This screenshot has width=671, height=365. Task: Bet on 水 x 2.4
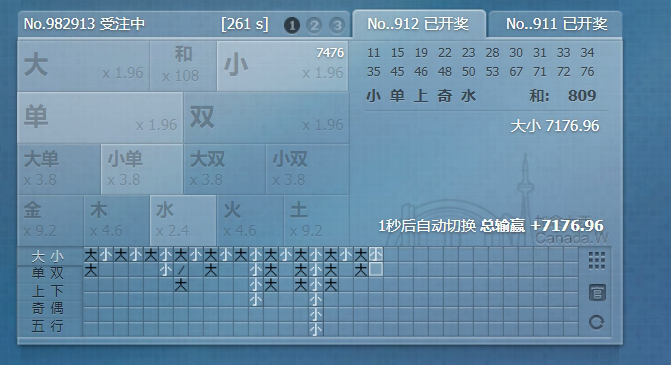pos(183,220)
